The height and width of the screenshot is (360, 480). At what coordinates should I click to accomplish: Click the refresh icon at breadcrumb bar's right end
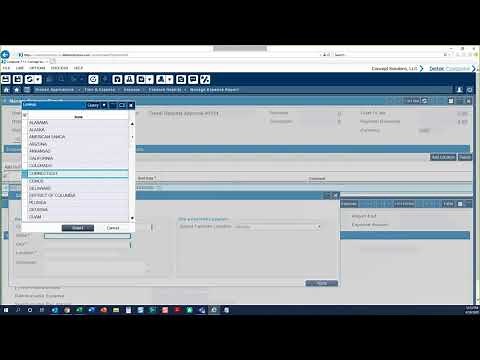(x=470, y=90)
